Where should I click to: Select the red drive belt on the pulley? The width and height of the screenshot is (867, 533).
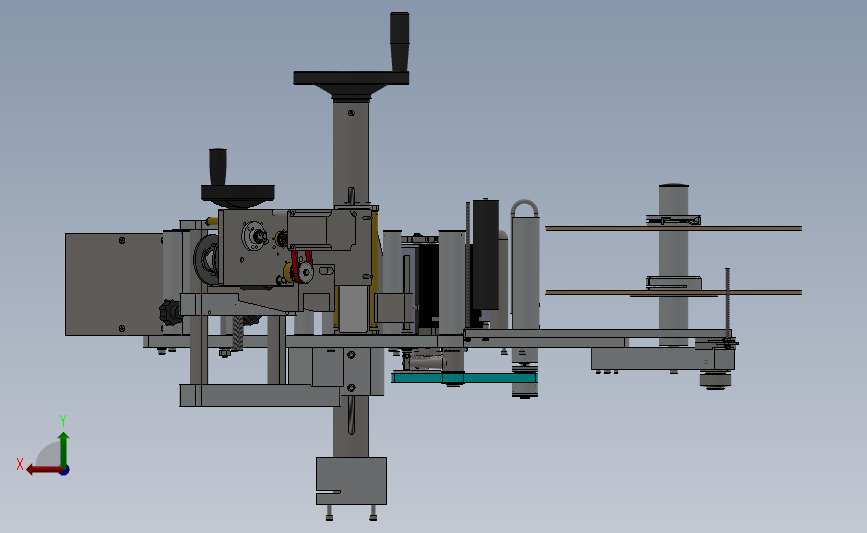(302, 265)
